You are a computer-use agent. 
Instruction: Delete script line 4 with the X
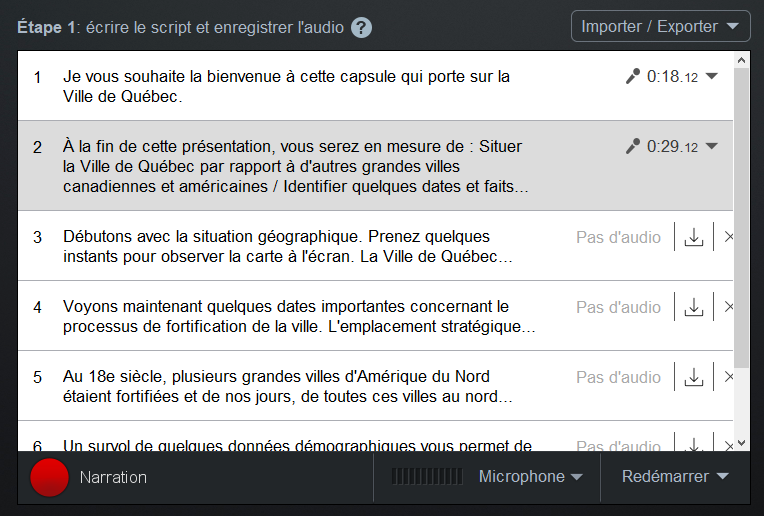[728, 307]
